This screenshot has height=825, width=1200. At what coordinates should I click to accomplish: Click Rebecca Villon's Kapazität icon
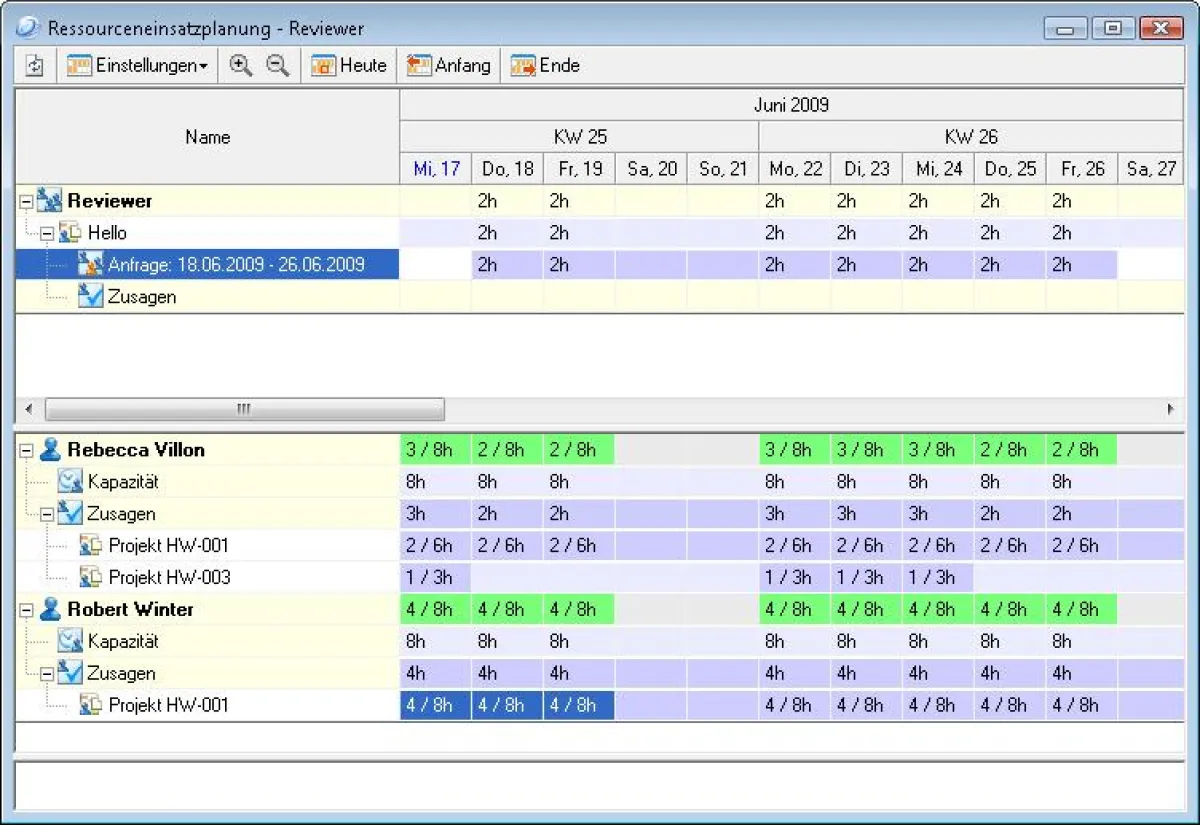click(69, 482)
